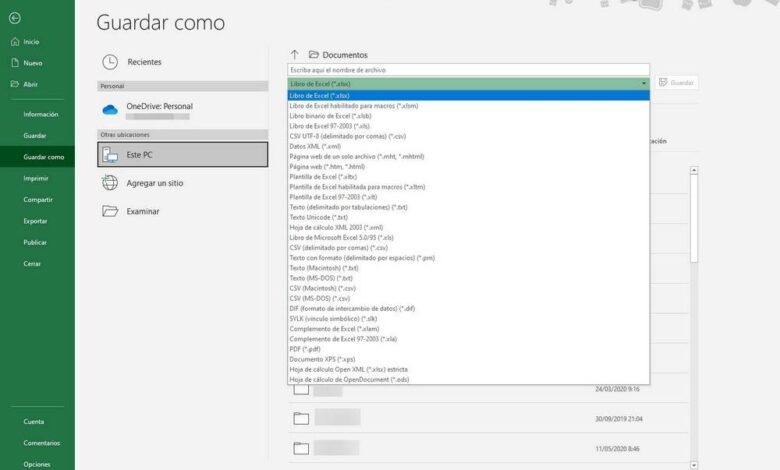Image resolution: width=780 pixels, height=470 pixels.
Task: Select Libro de Microsoft Excel 5.0/95
Action: pyautogui.click(x=469, y=238)
